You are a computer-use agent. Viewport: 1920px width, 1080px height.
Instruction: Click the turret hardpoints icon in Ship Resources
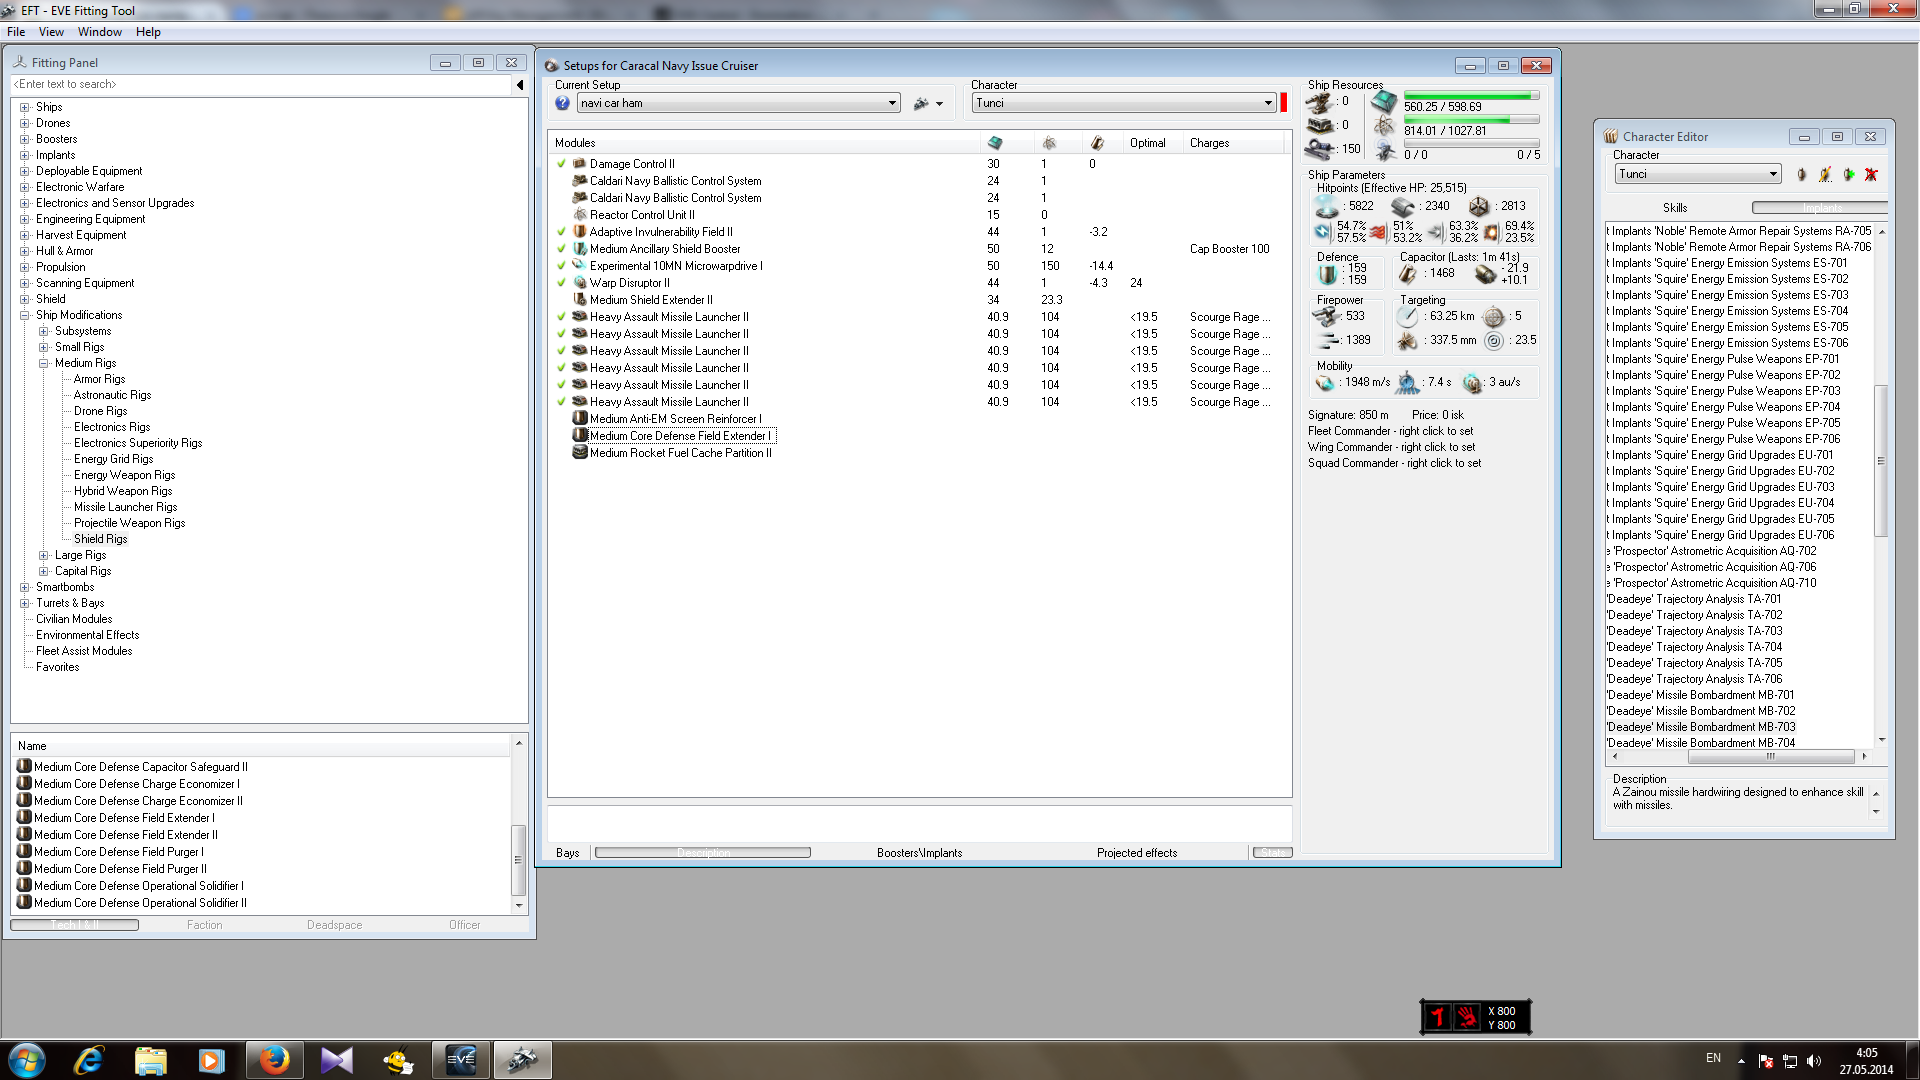click(1320, 102)
